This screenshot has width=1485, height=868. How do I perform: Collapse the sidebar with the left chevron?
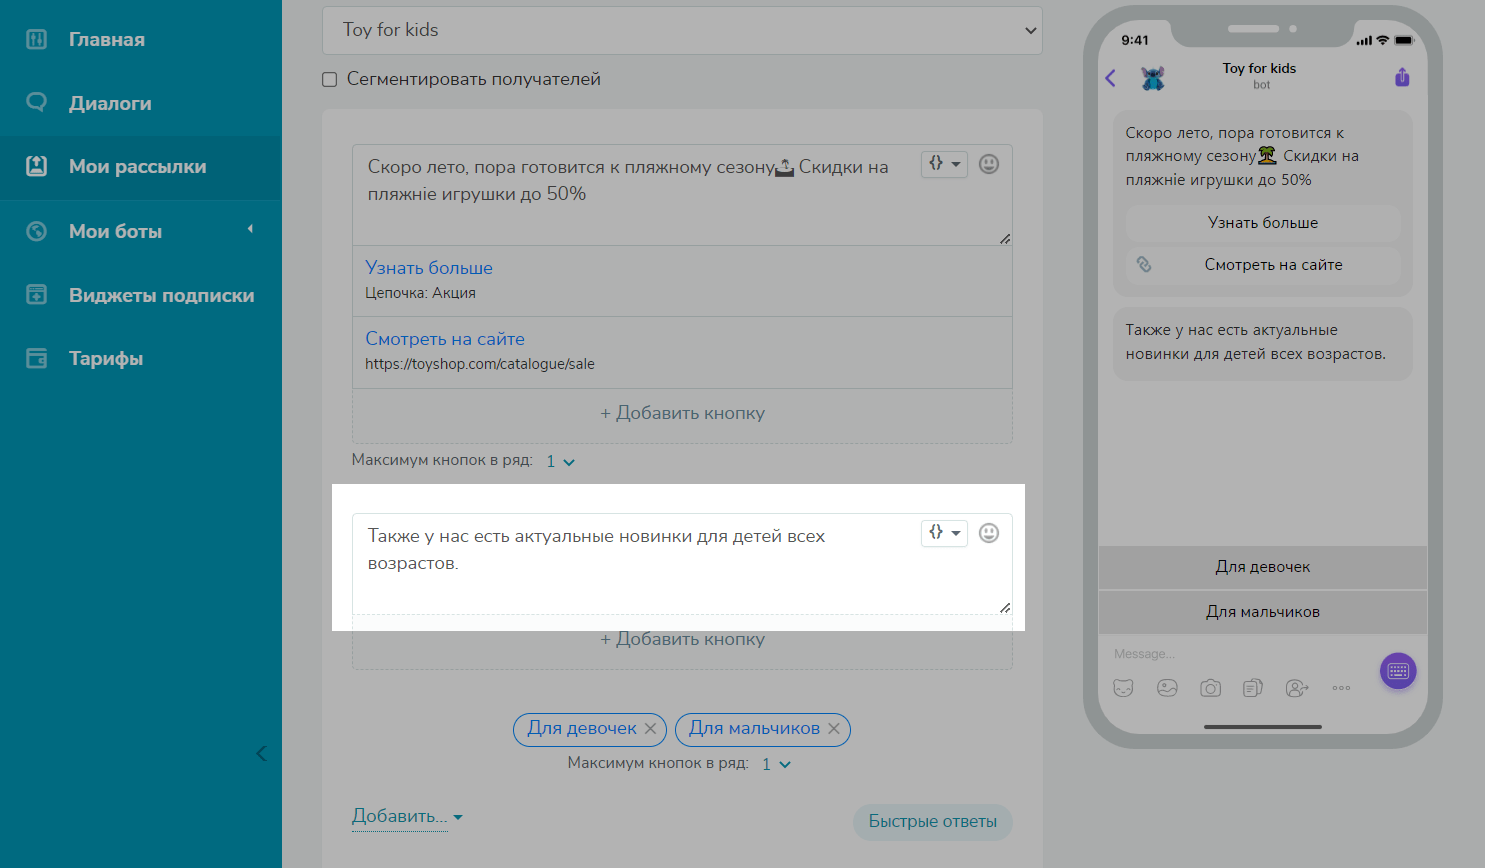[261, 754]
